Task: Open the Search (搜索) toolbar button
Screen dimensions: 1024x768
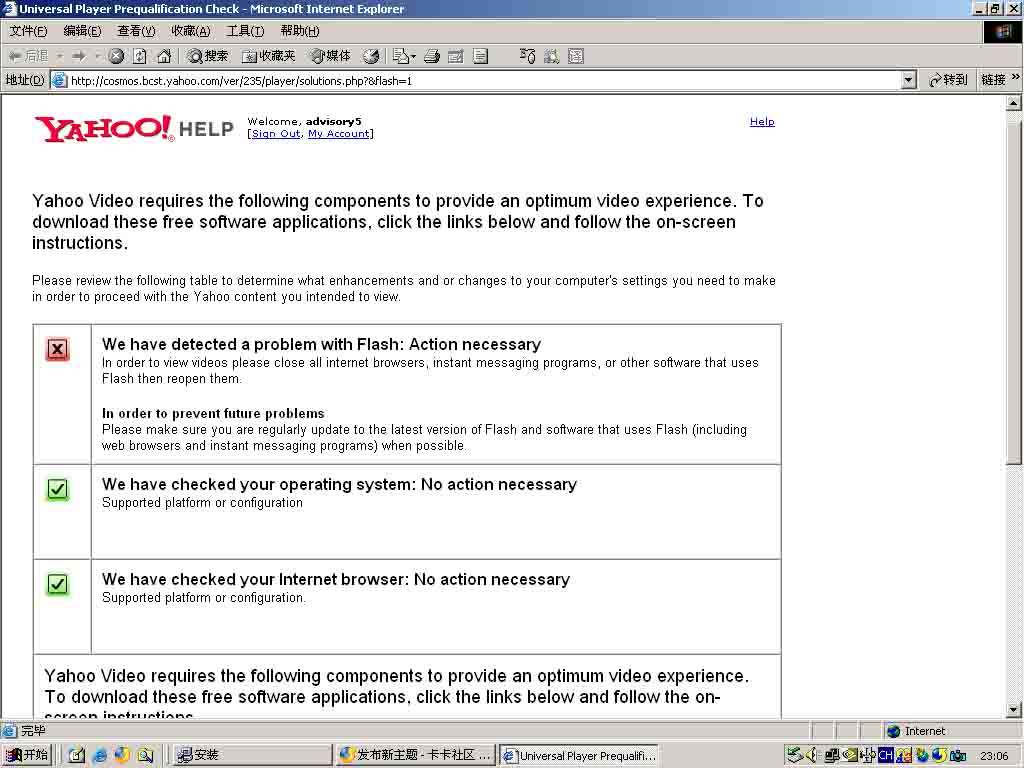Action: tap(208, 56)
